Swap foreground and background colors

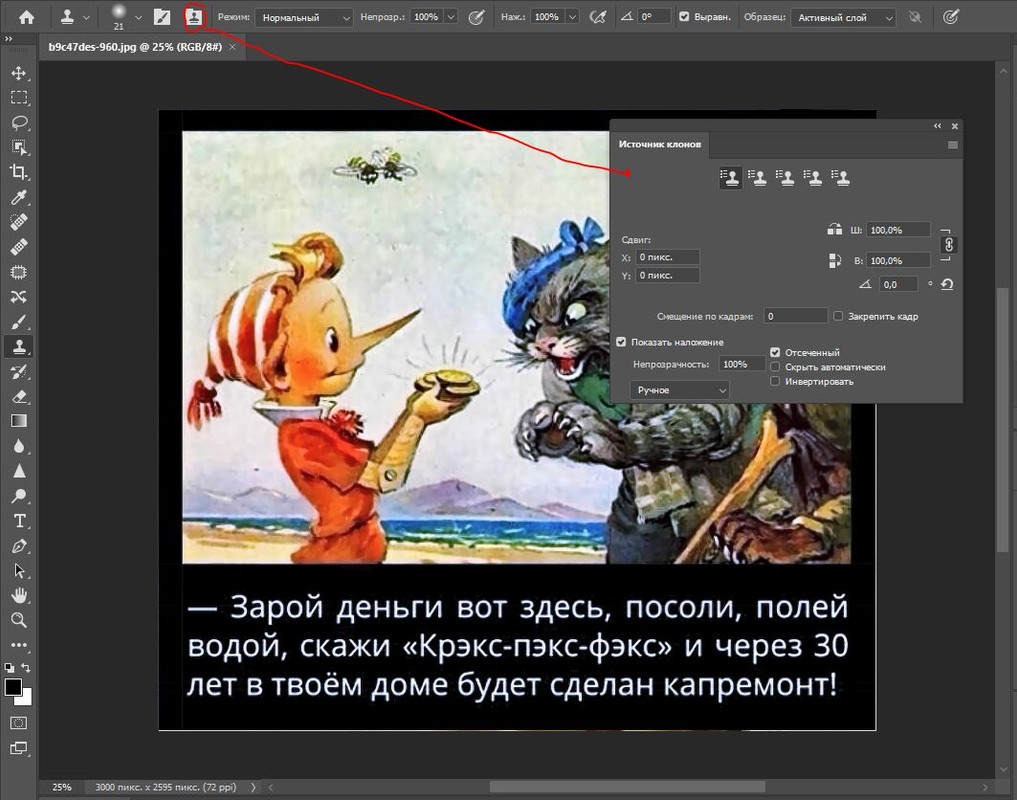click(x=26, y=668)
